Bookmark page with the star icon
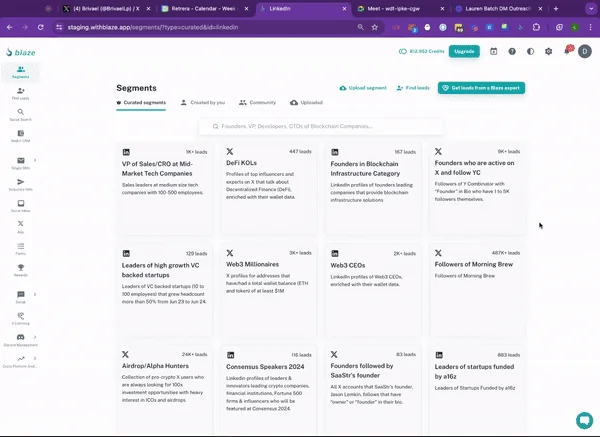 [375, 27]
